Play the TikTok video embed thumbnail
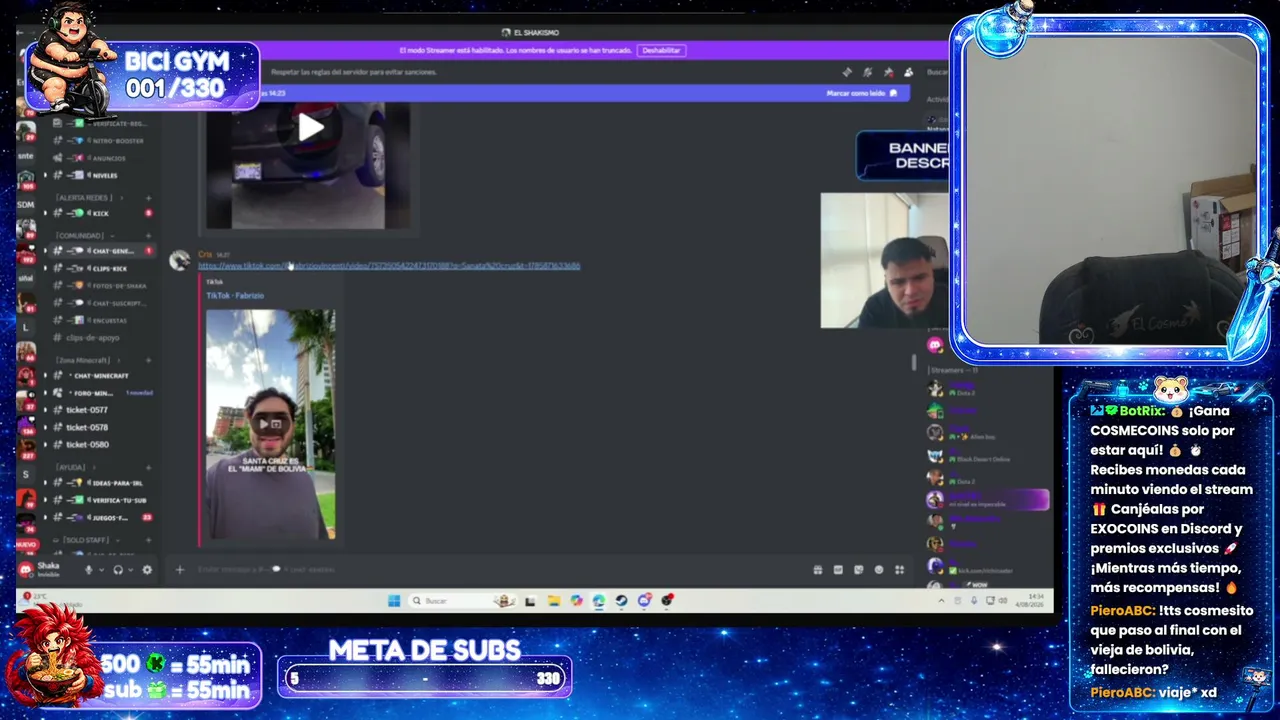Image resolution: width=1280 pixels, height=720 pixels. tap(270, 424)
